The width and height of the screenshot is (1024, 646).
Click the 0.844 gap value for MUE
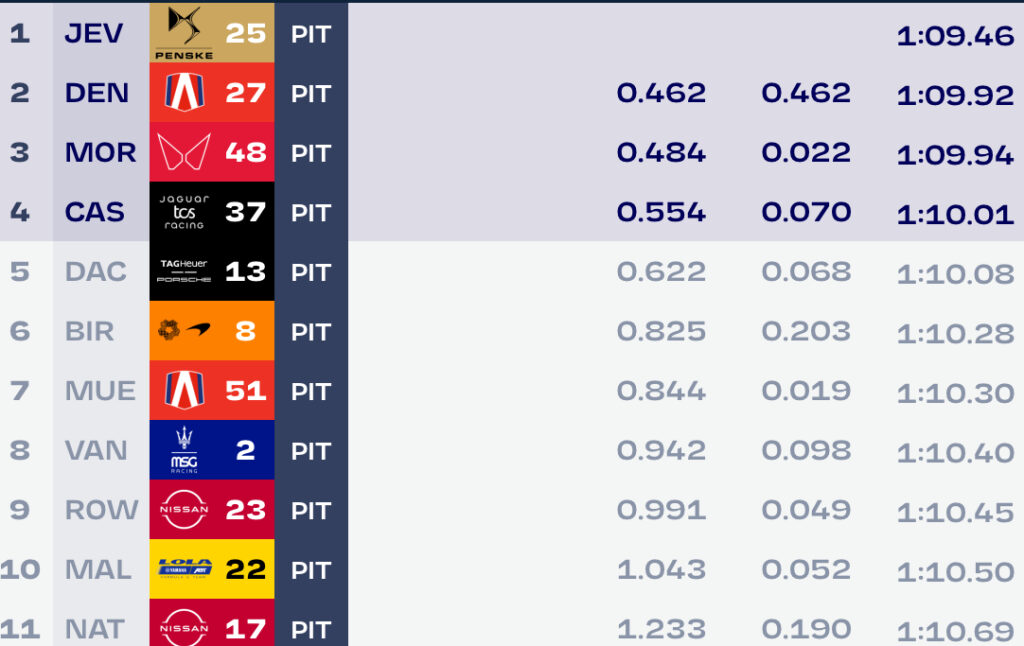pos(661,391)
